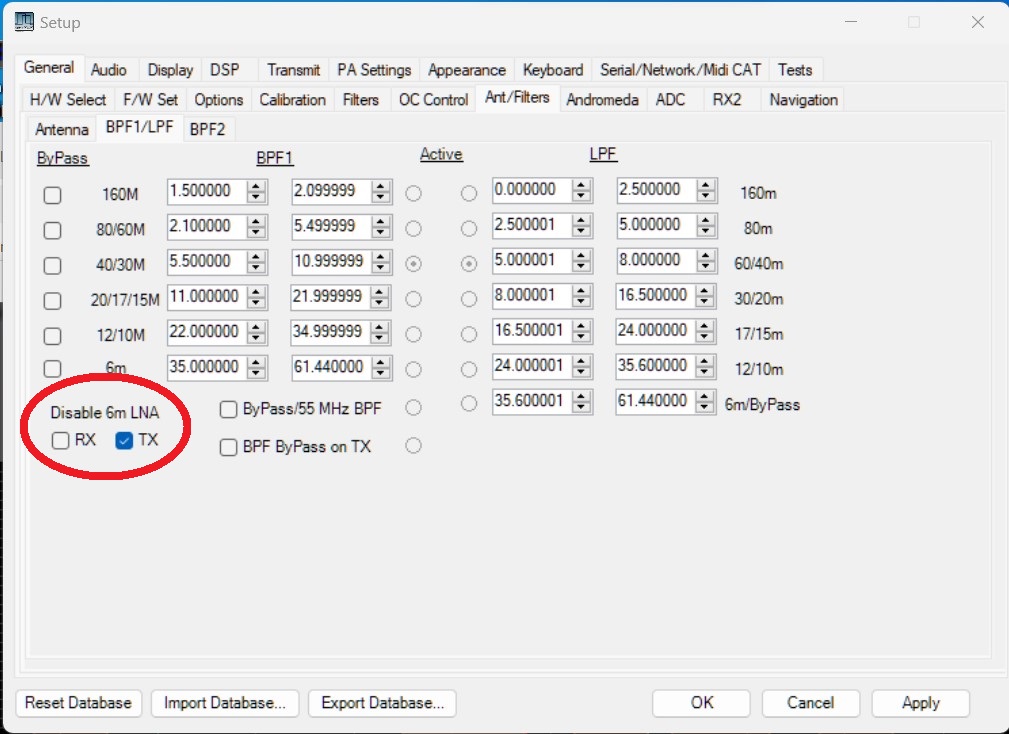Viewport: 1009px width, 734px height.
Task: Click the 40/30M BPF1 start frequency field
Action: coord(206,261)
